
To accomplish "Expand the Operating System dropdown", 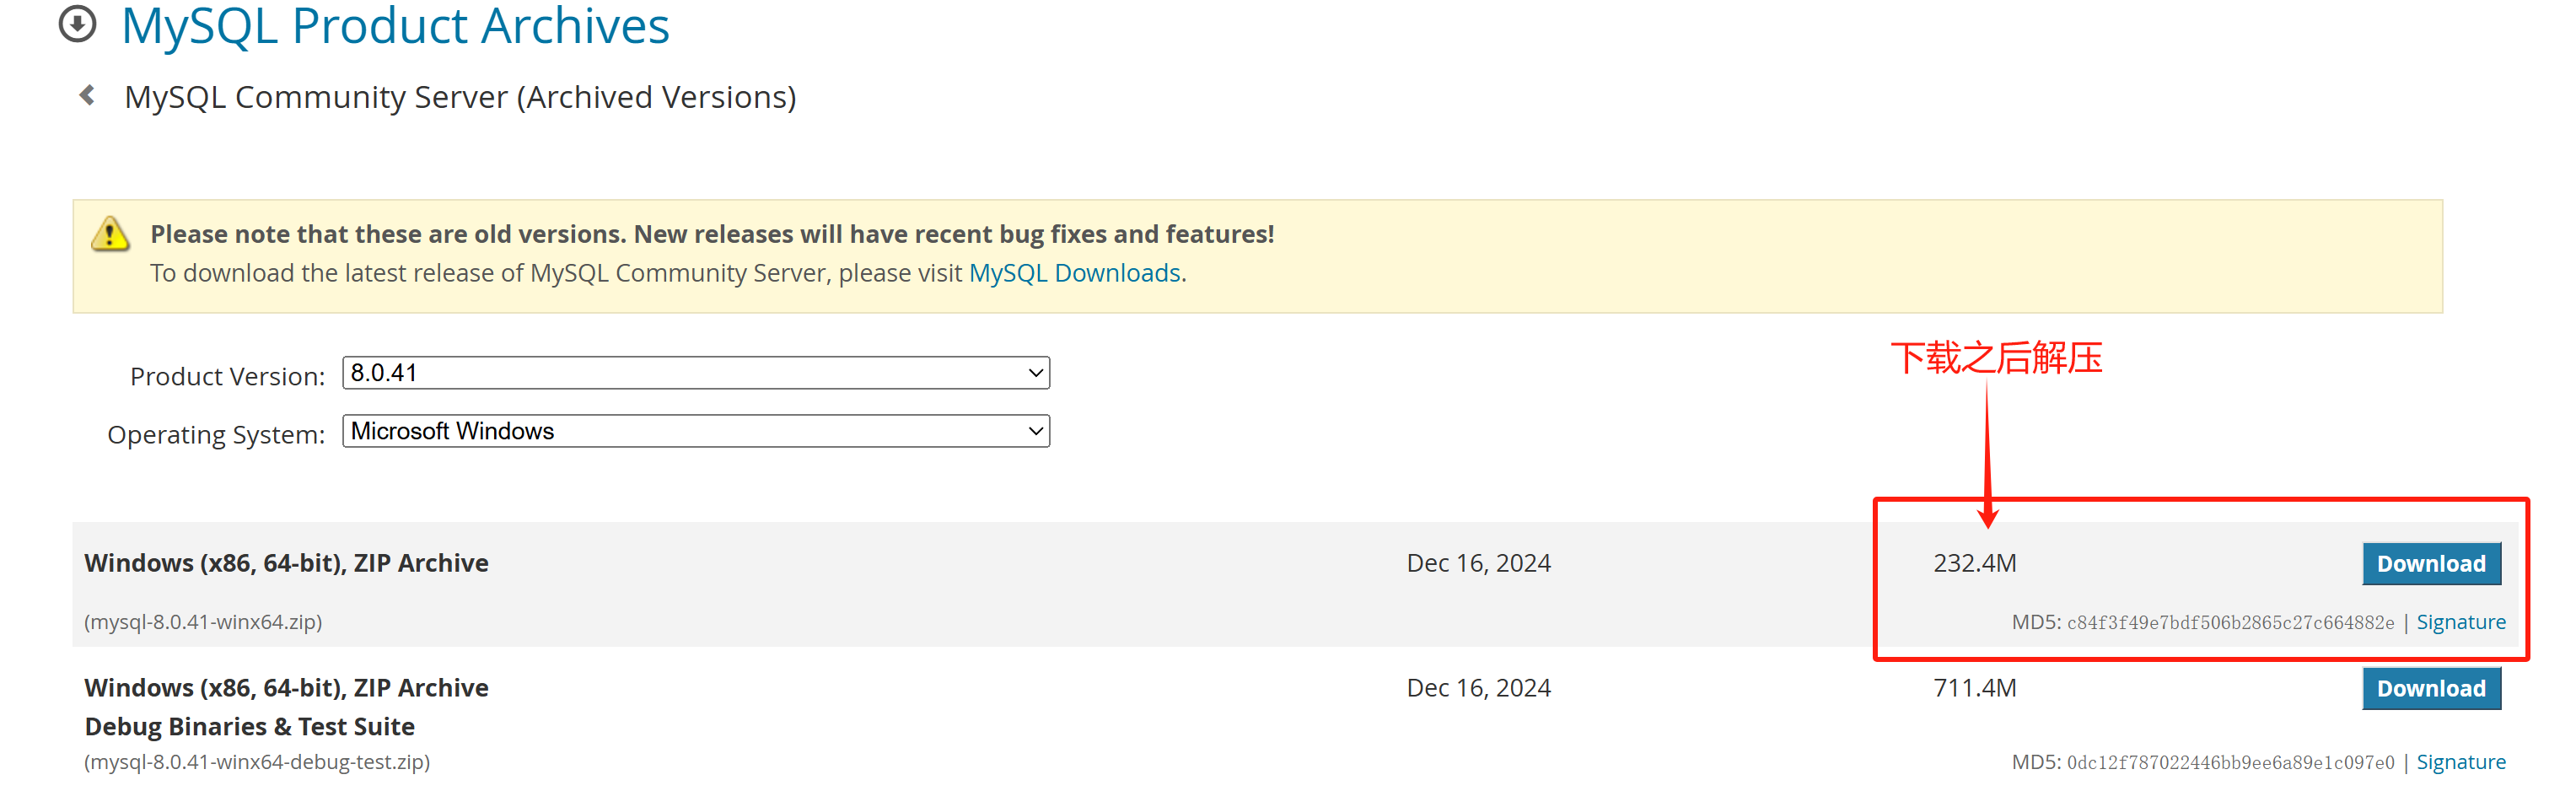I will pyautogui.click(x=695, y=431).
